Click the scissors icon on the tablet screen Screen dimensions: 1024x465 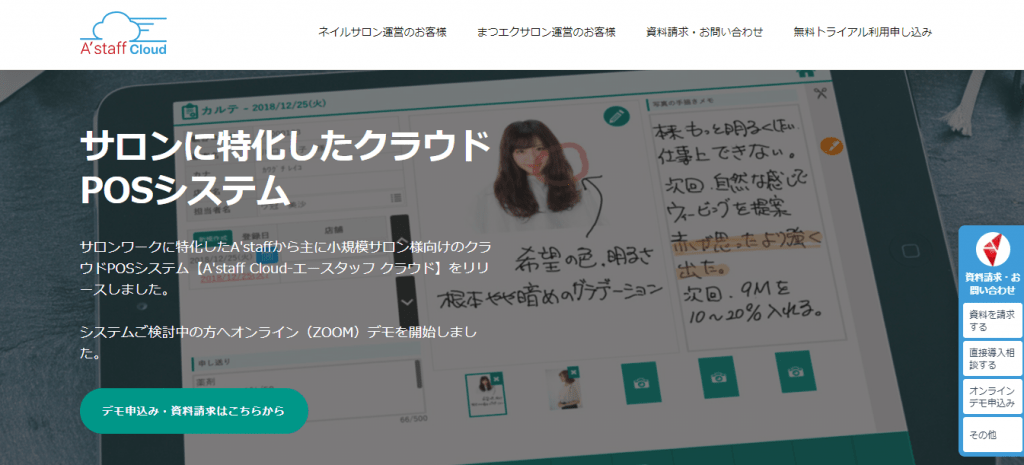click(822, 94)
